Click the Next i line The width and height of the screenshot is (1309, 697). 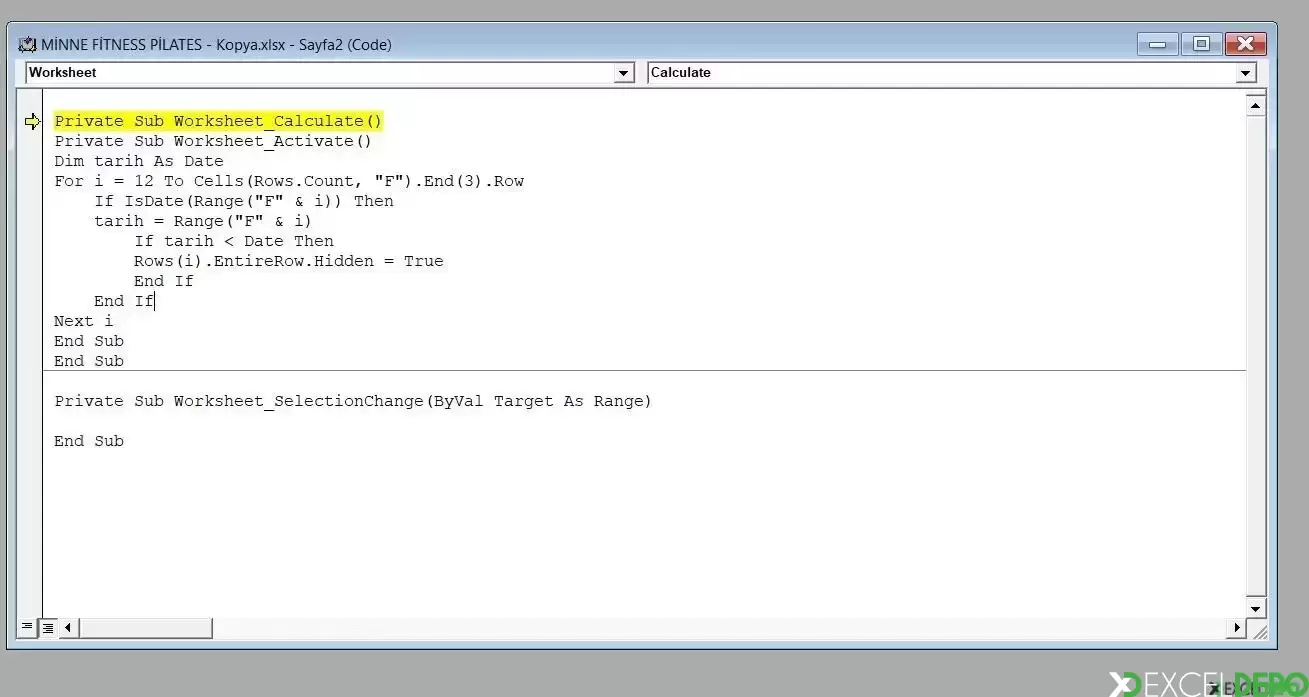coord(84,321)
